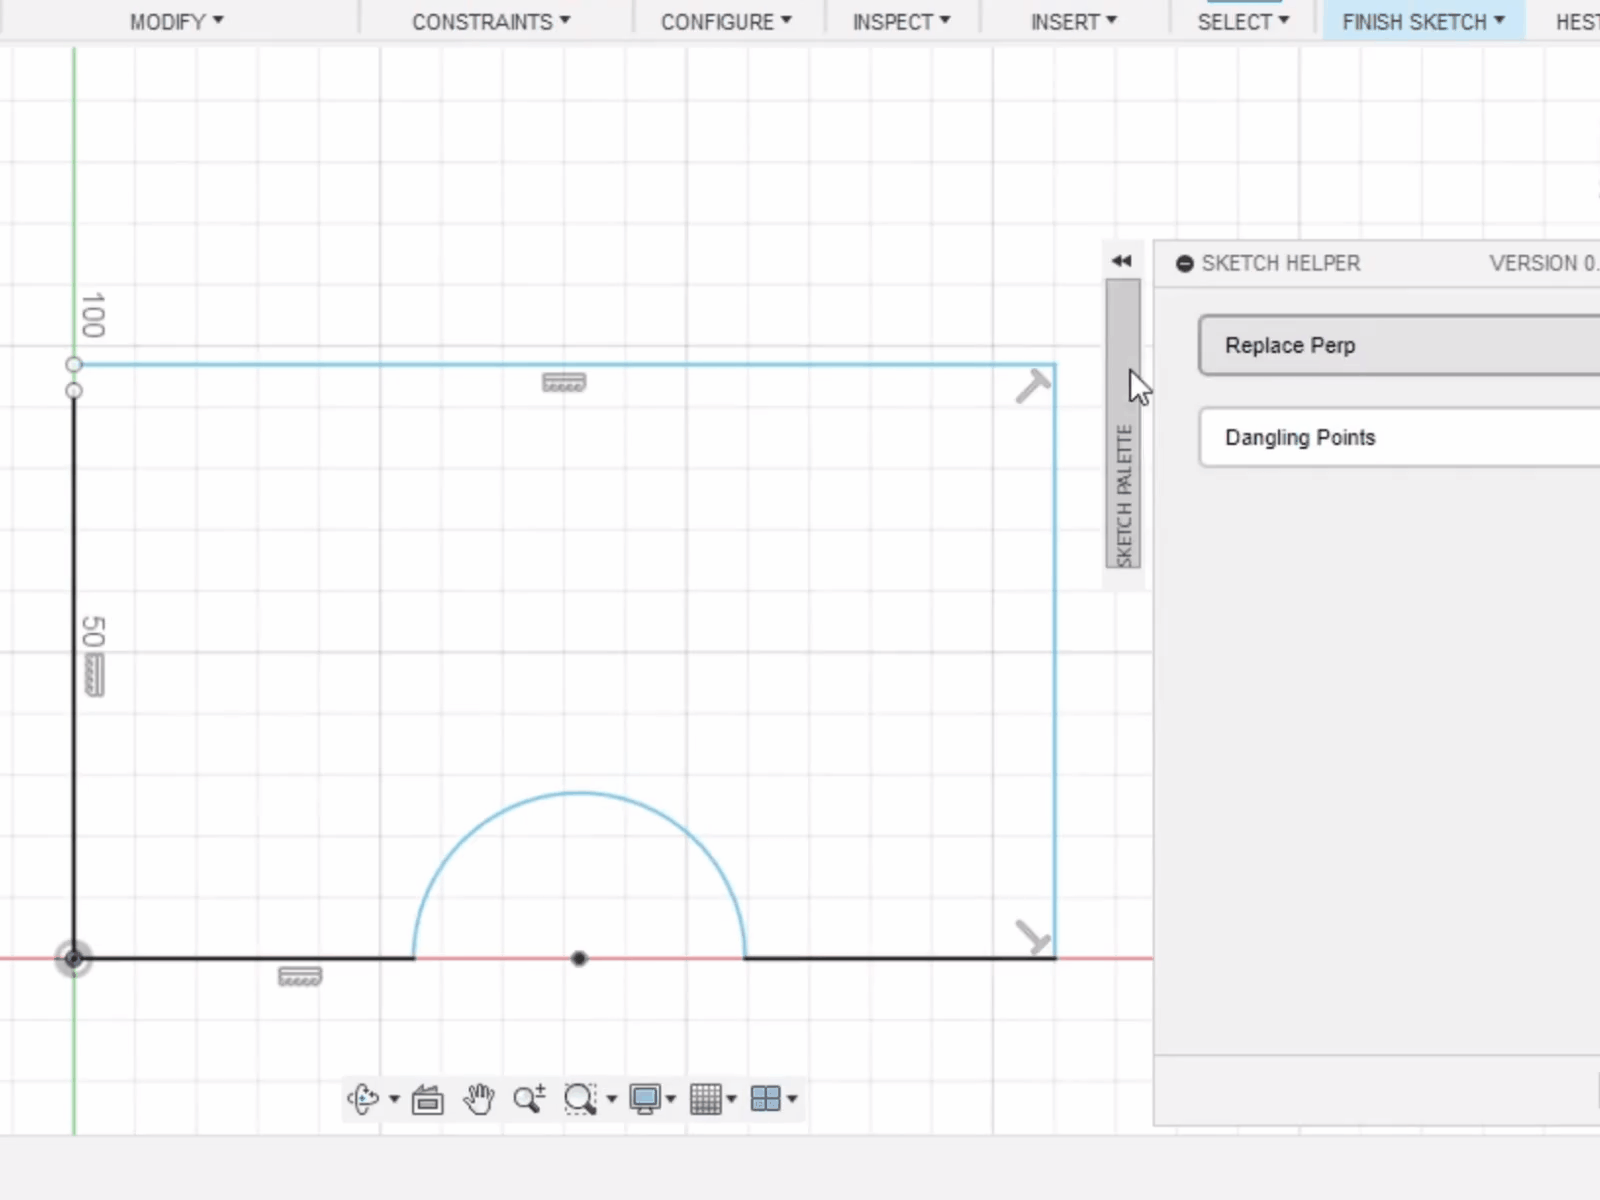1600x1200 pixels.
Task: Select the horizontal constraint icon below bottom-left line
Action: click(300, 977)
